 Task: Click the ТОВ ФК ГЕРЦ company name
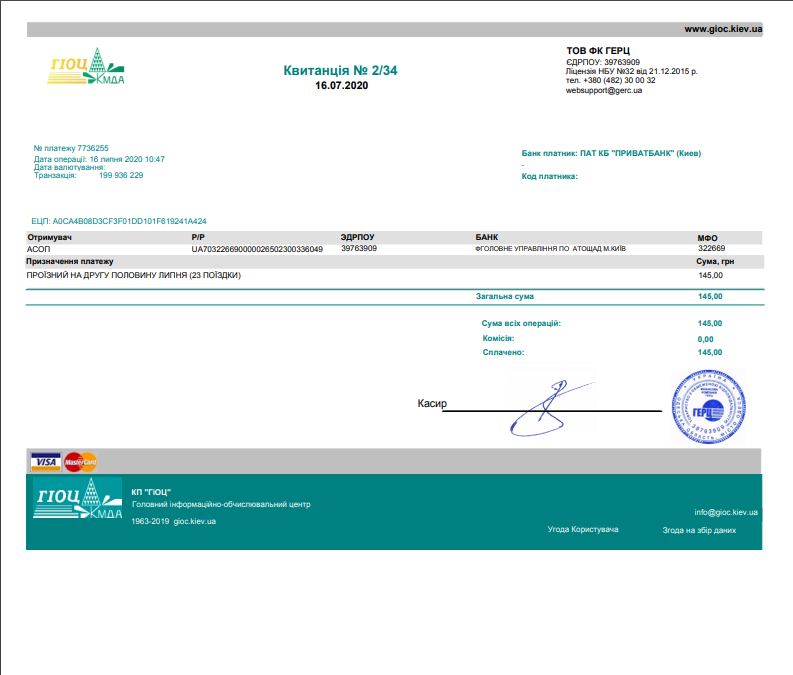pos(598,51)
